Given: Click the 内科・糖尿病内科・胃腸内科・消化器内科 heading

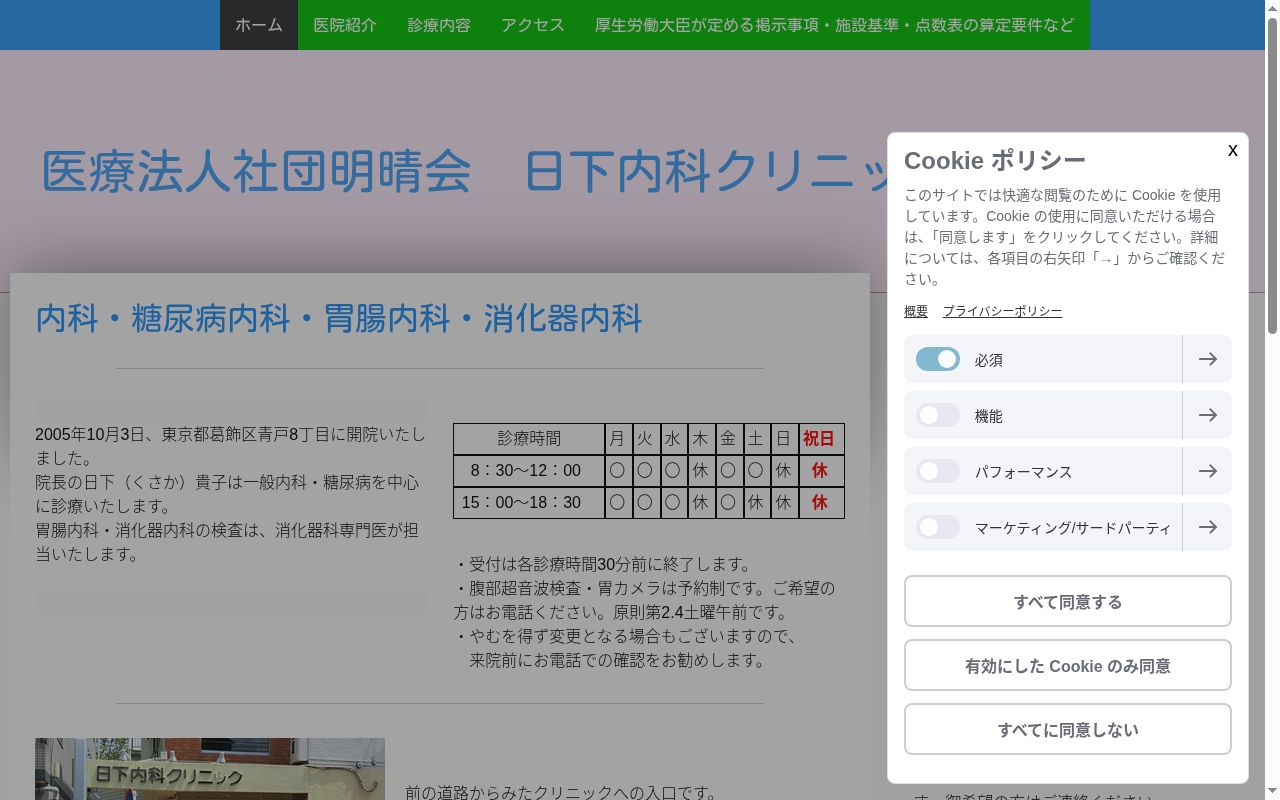Looking at the screenshot, I should coord(339,318).
